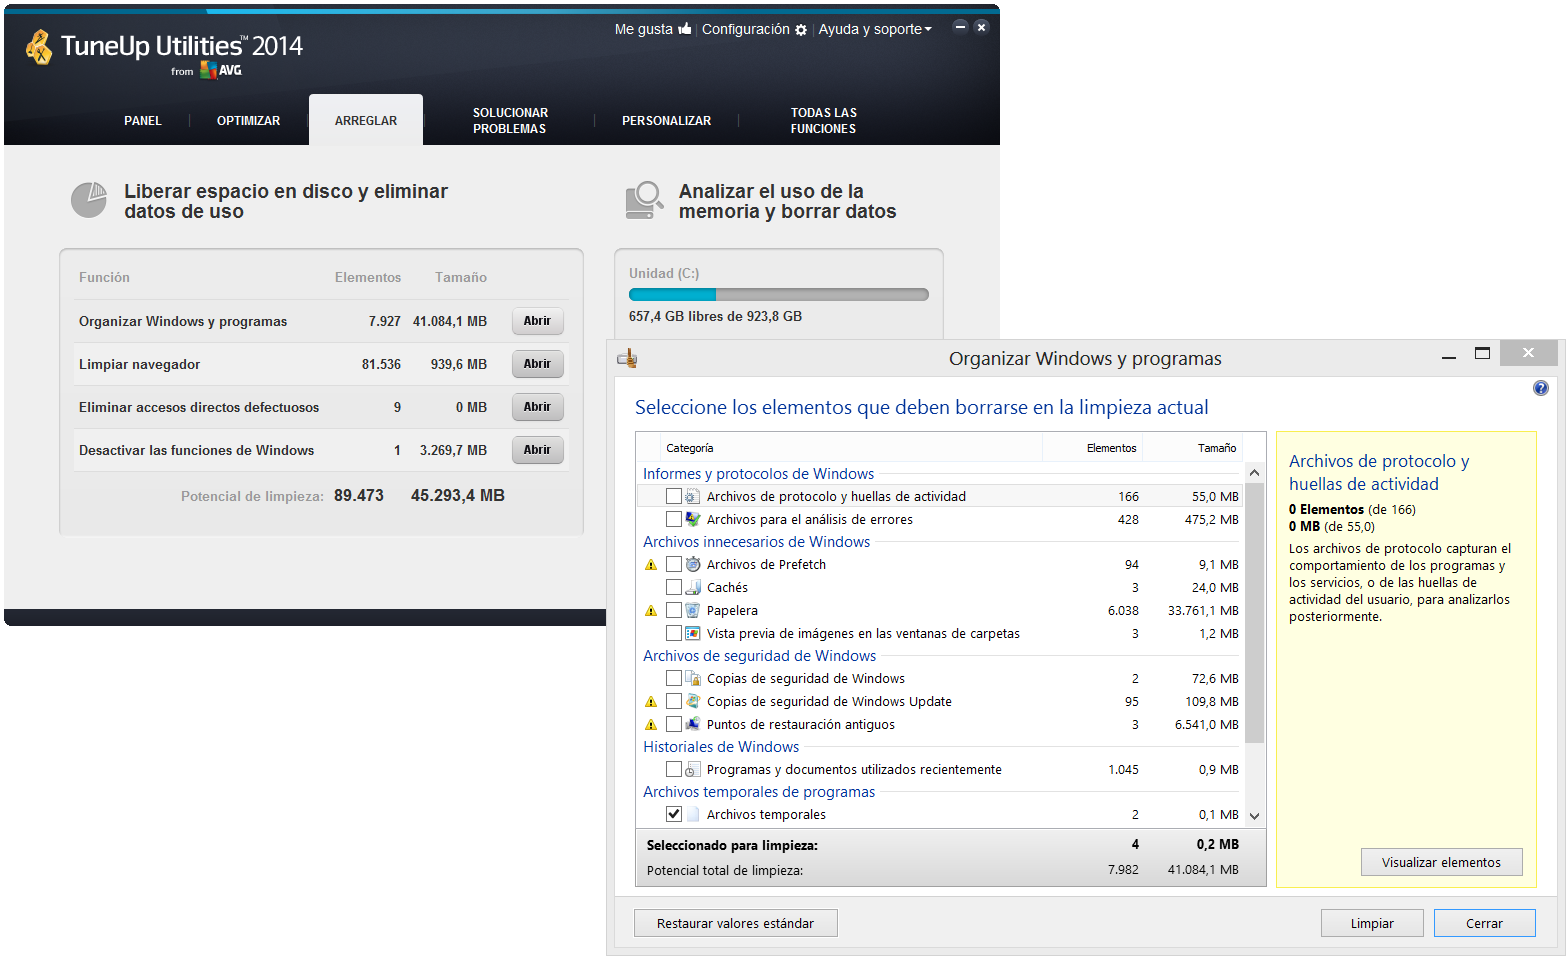Click the Cerrar button
The height and width of the screenshot is (960, 1568).
pyautogui.click(x=1485, y=923)
